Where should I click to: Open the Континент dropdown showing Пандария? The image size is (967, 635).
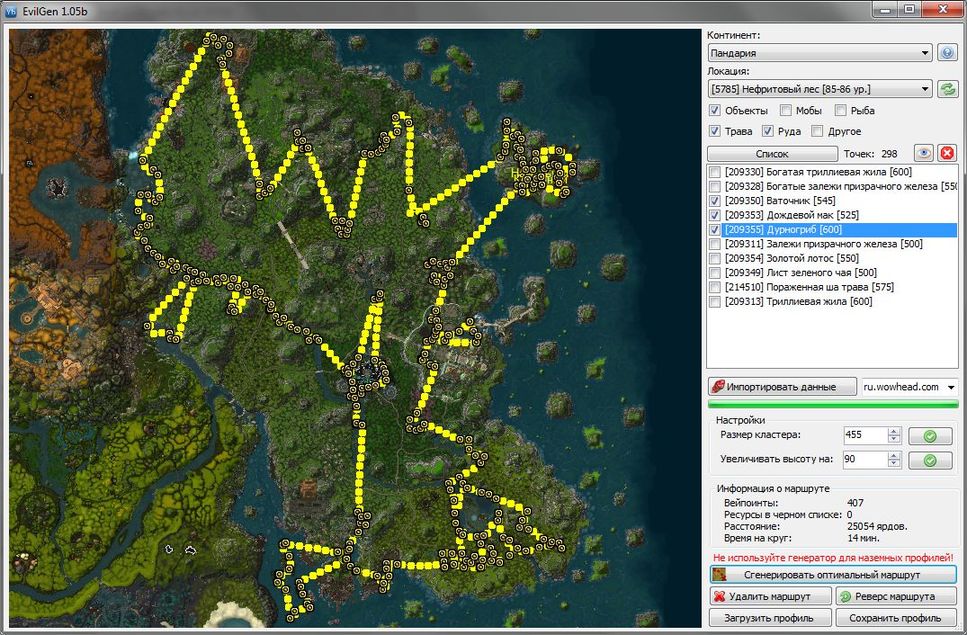pyautogui.click(x=819, y=53)
